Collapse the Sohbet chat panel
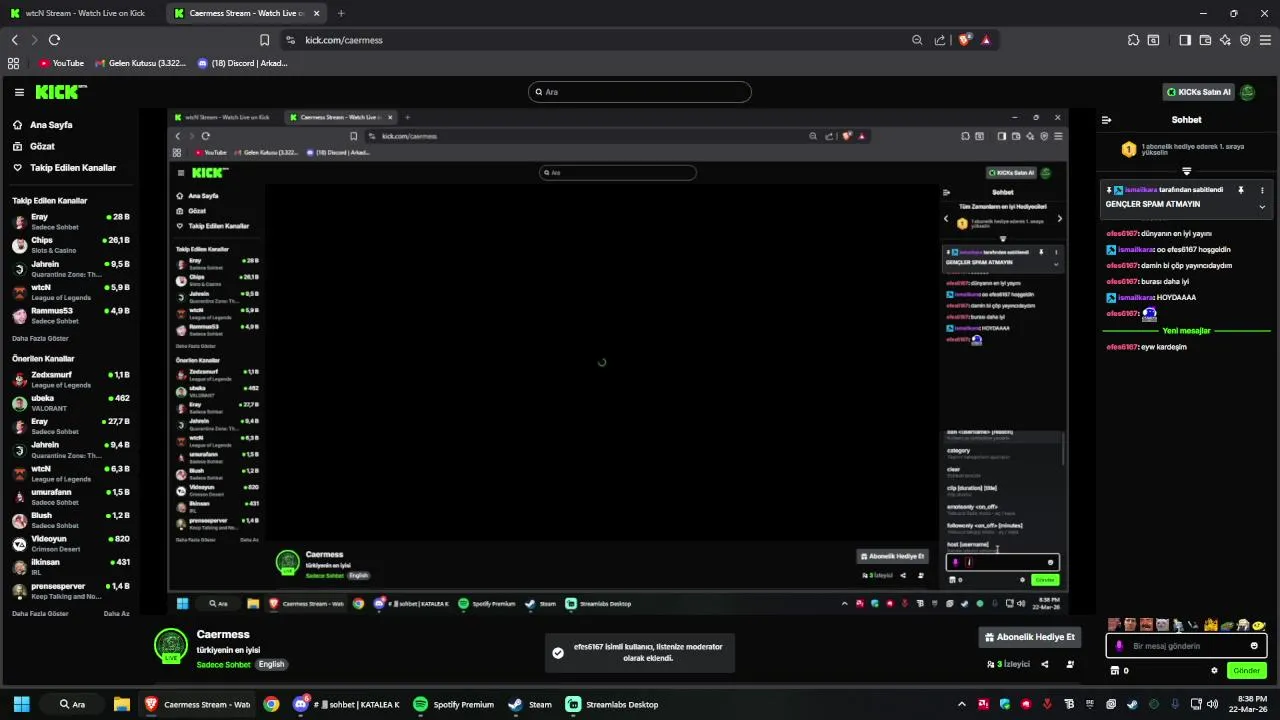 1106,120
